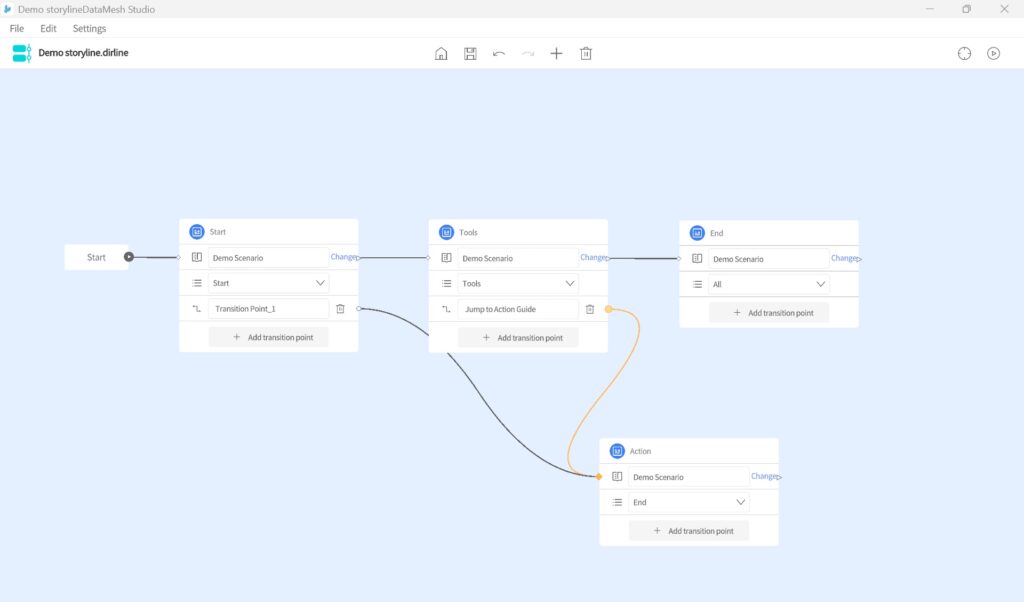
Task: Delete Transition Point_1 using its trash icon
Action: click(341, 308)
